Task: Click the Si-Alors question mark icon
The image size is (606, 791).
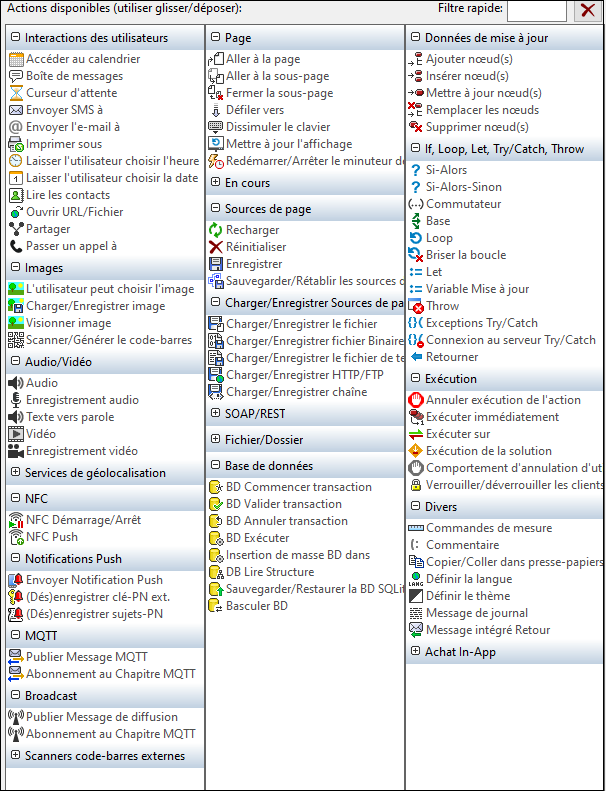Action: 416,170
